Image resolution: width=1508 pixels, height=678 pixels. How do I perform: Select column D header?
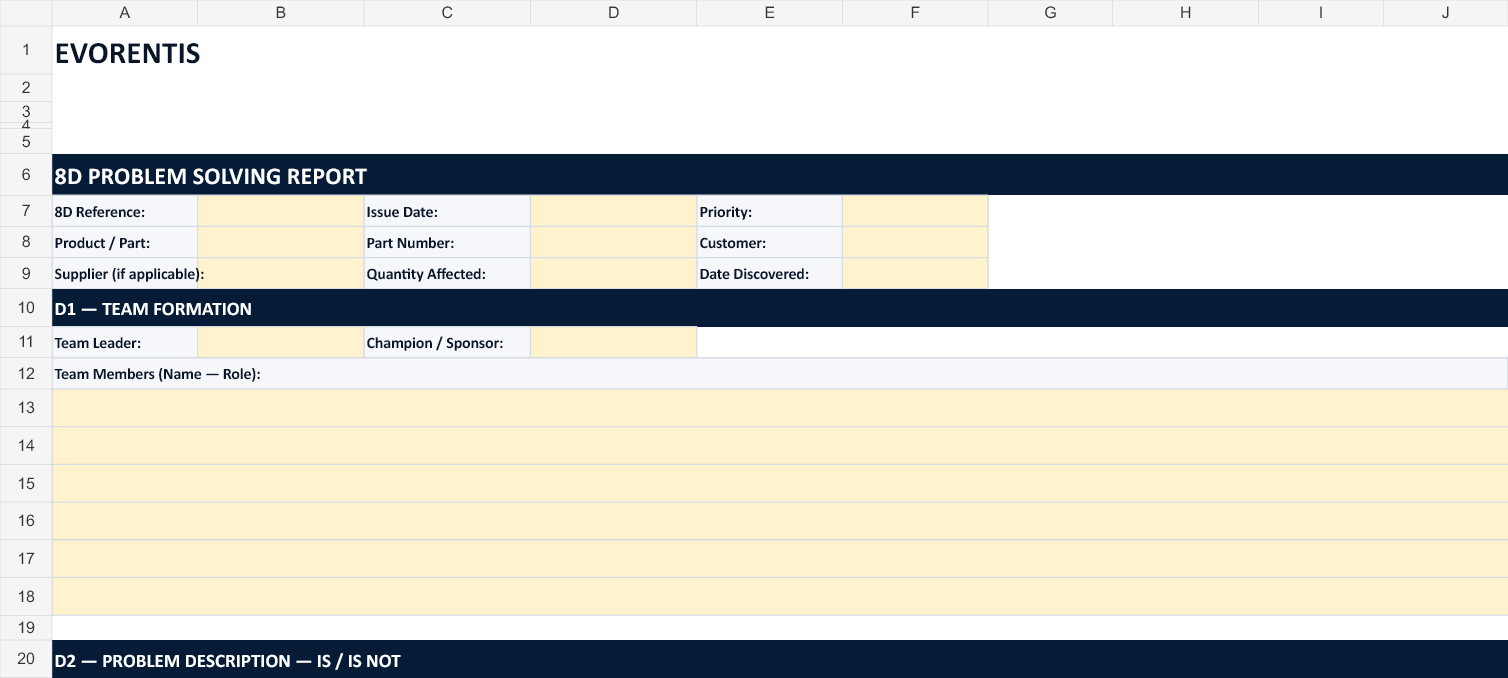click(x=613, y=12)
